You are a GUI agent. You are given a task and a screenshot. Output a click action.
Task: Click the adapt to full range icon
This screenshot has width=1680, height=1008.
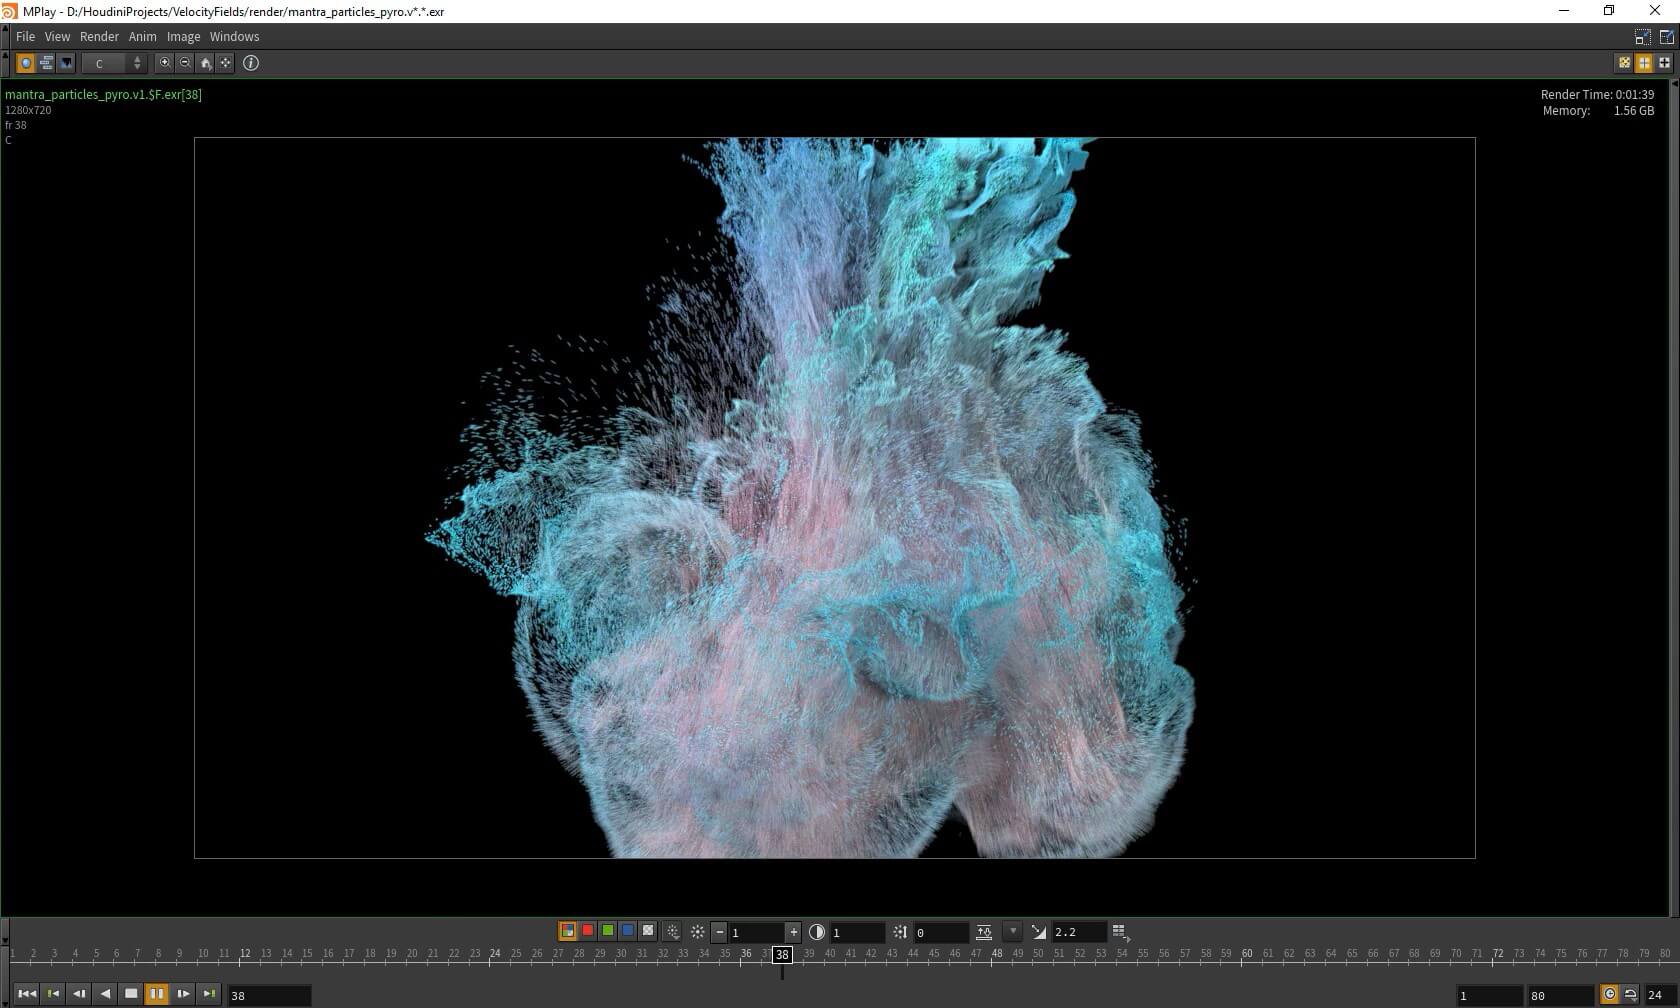click(x=984, y=932)
